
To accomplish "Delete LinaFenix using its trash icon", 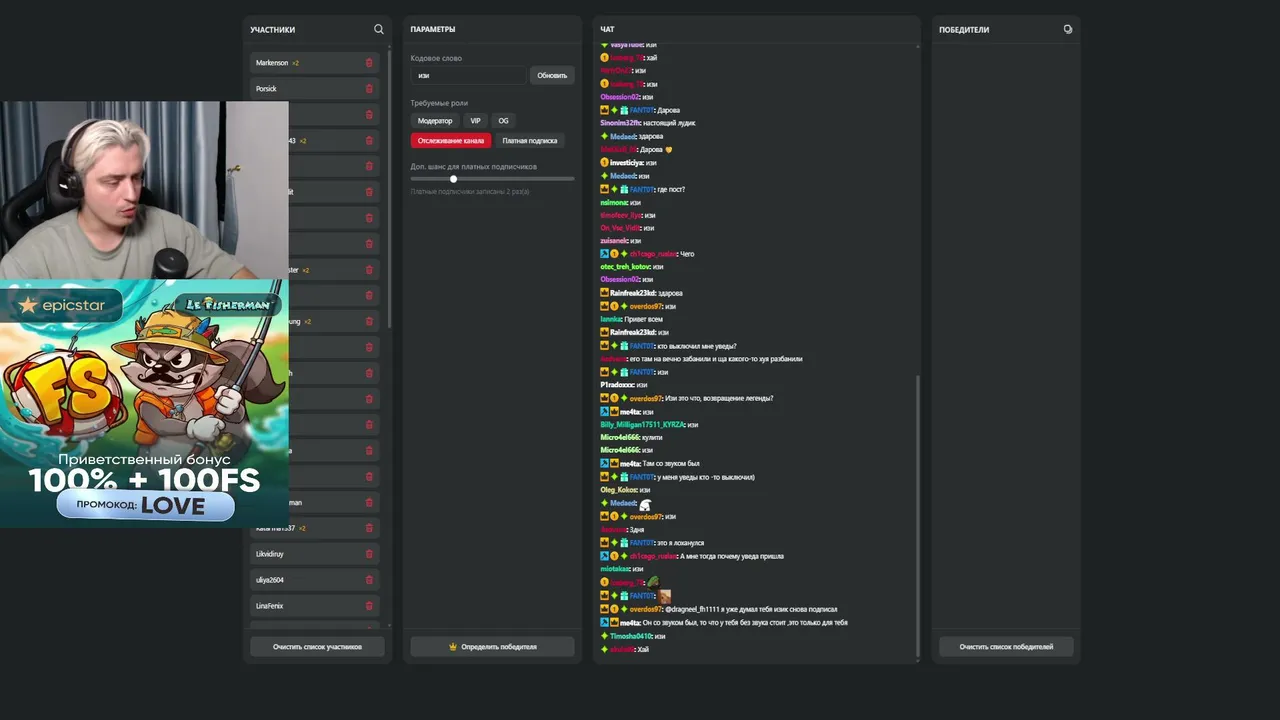I will (369, 606).
